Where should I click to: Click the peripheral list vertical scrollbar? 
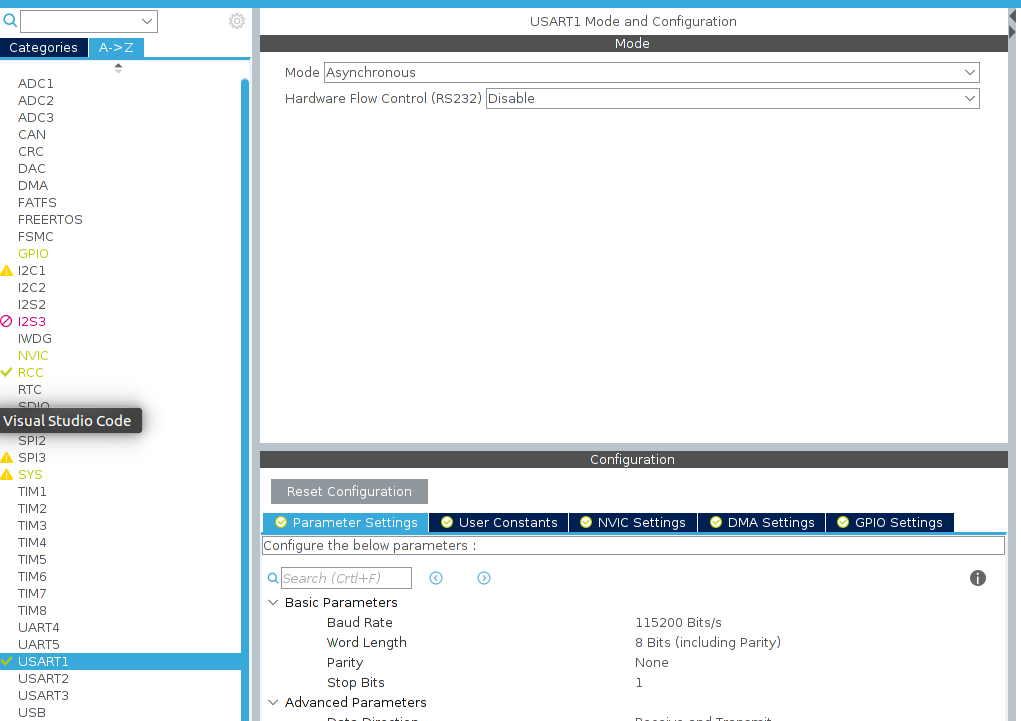[245, 399]
